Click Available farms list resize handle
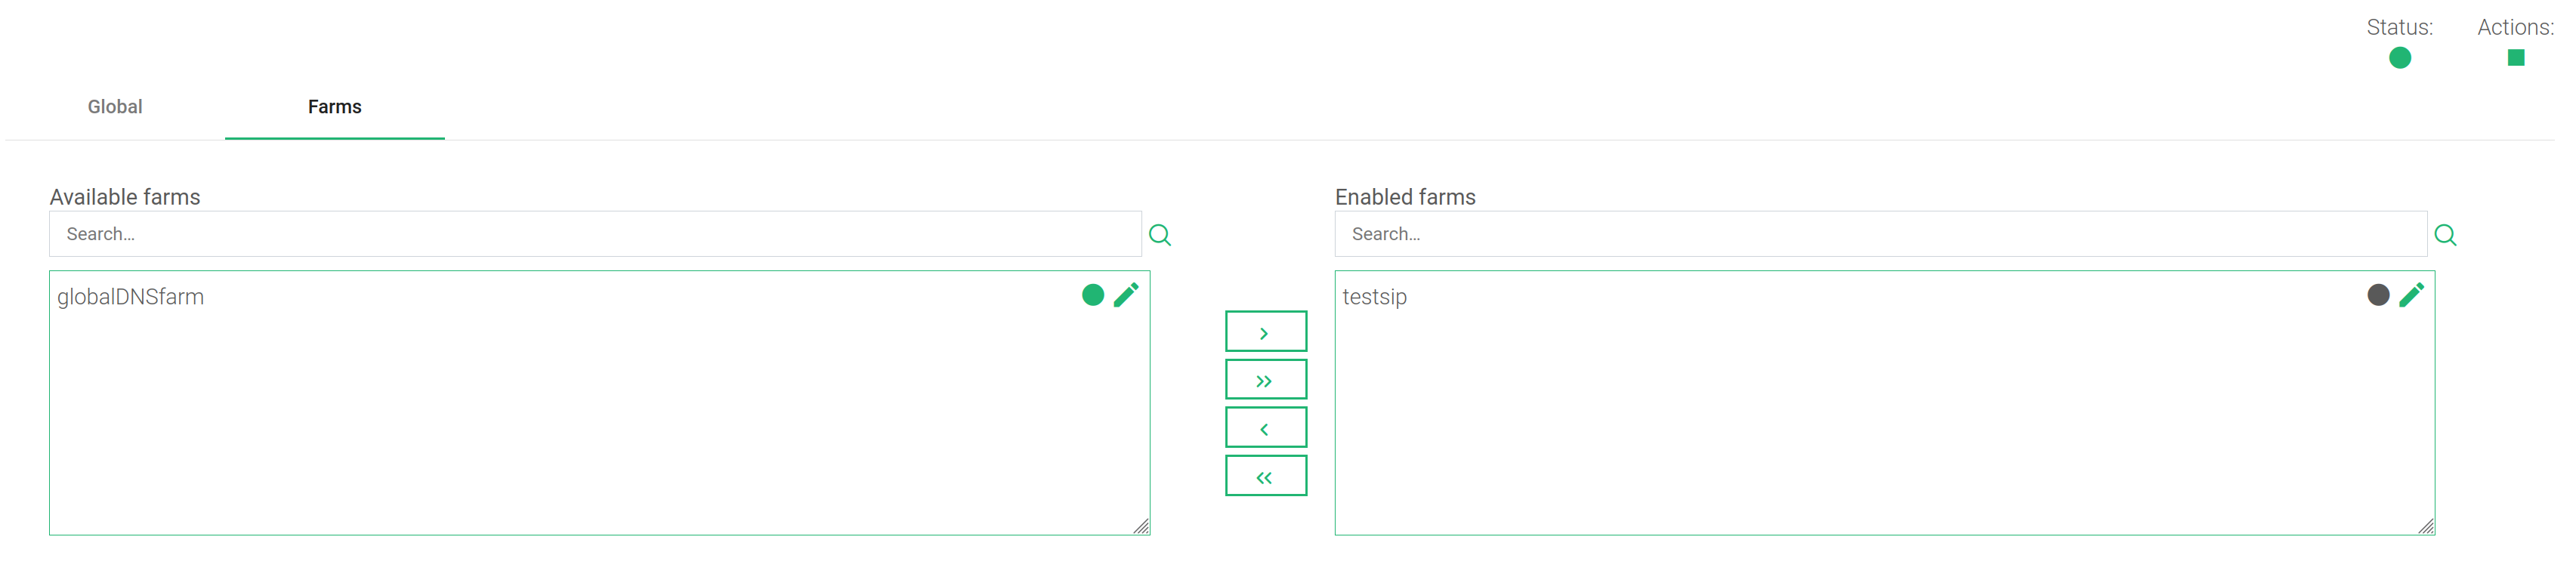Image resolution: width=2576 pixels, height=577 pixels. (1141, 526)
